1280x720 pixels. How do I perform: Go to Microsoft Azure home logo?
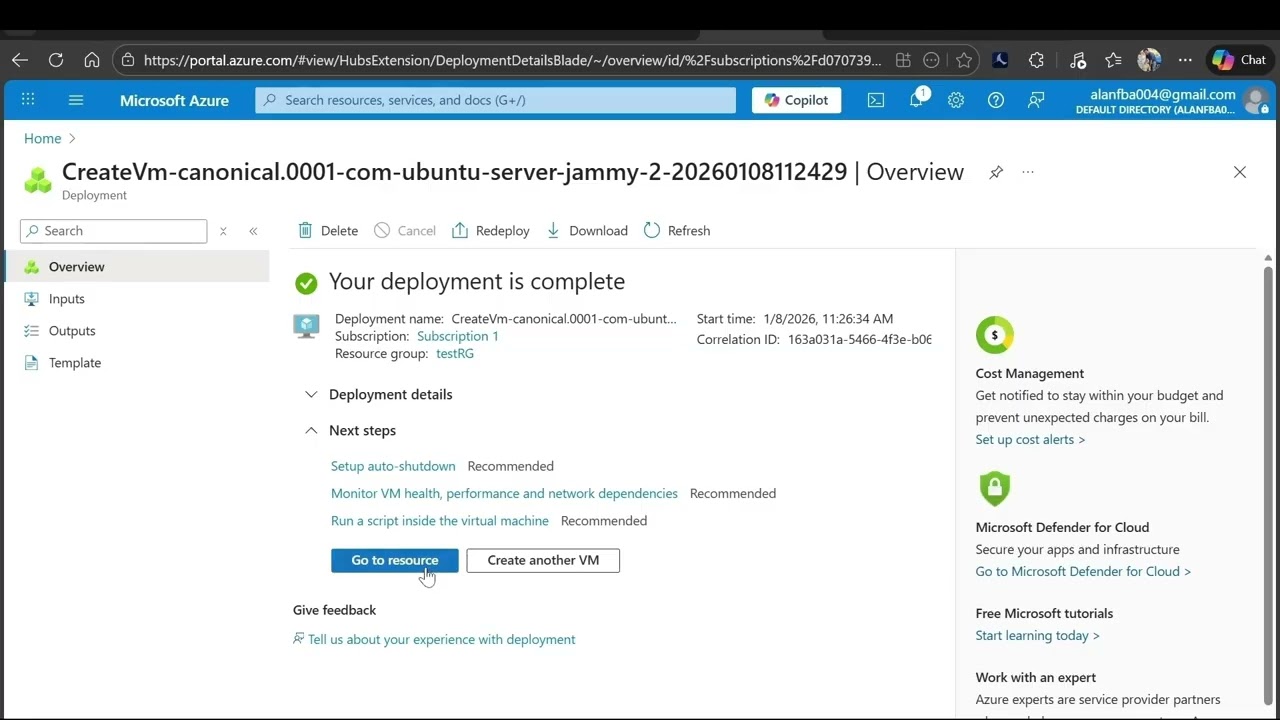click(x=174, y=100)
